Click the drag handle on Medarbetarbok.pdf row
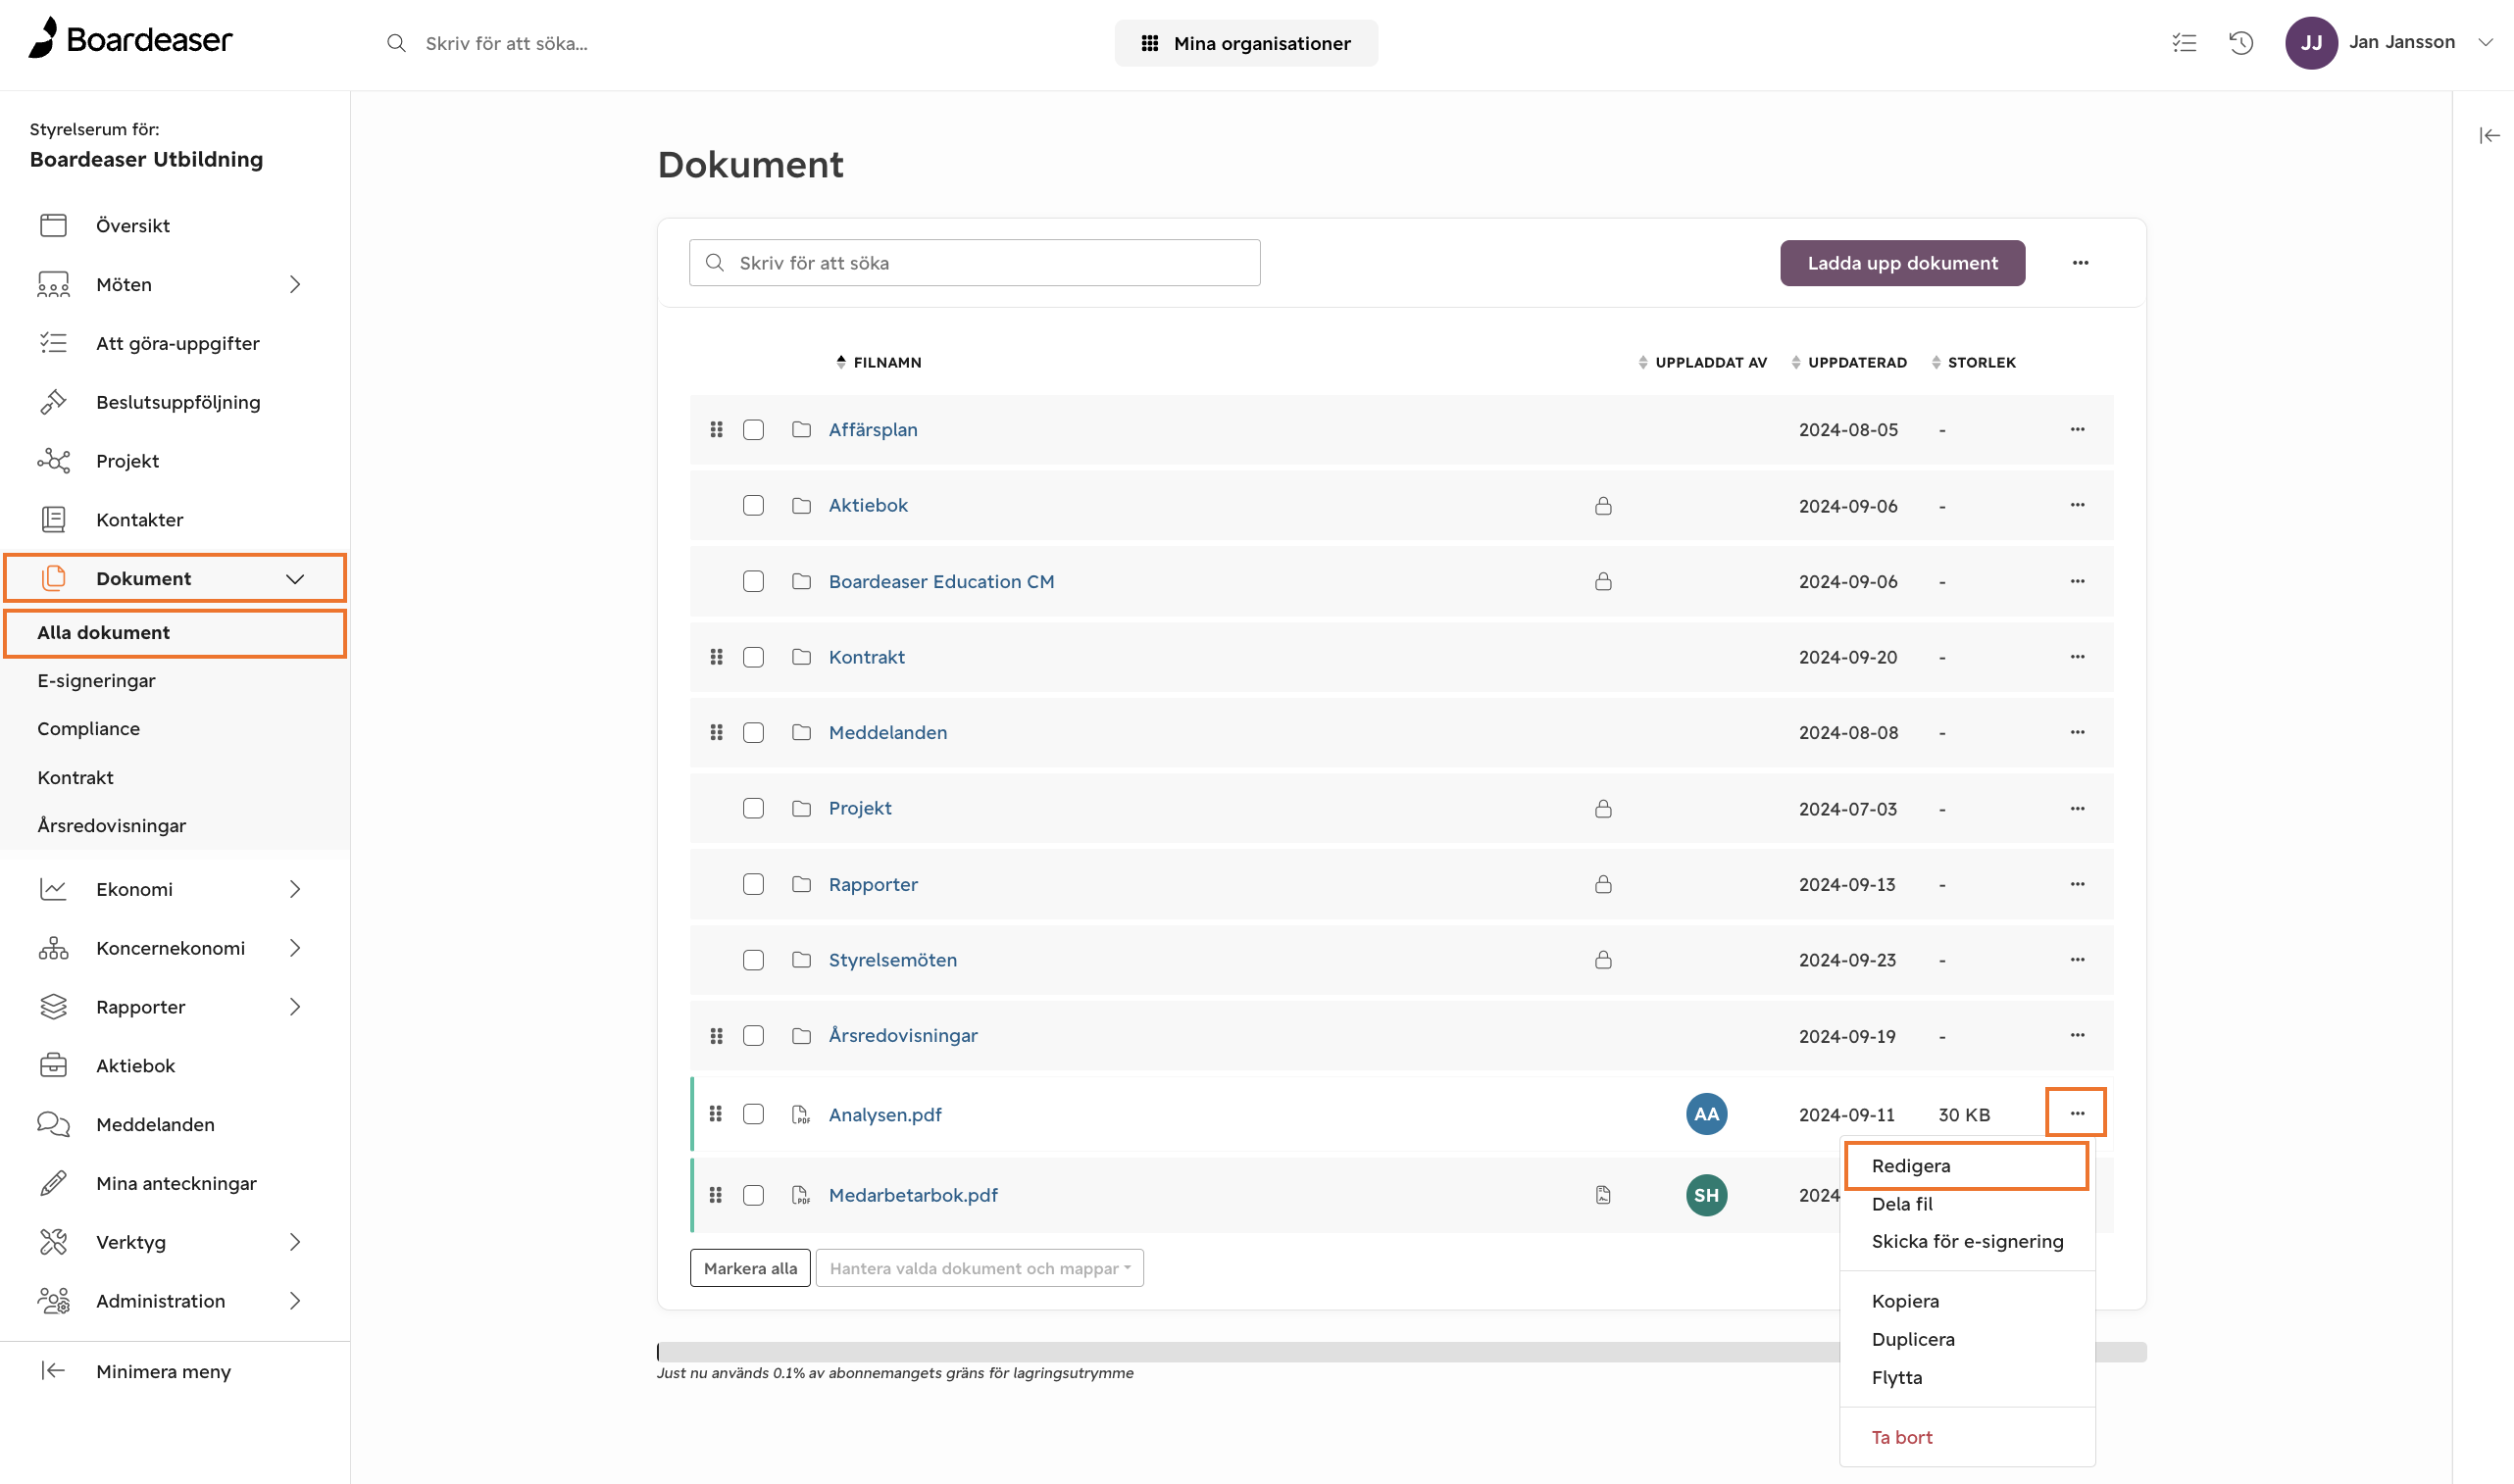2514x1484 pixels. point(716,1195)
